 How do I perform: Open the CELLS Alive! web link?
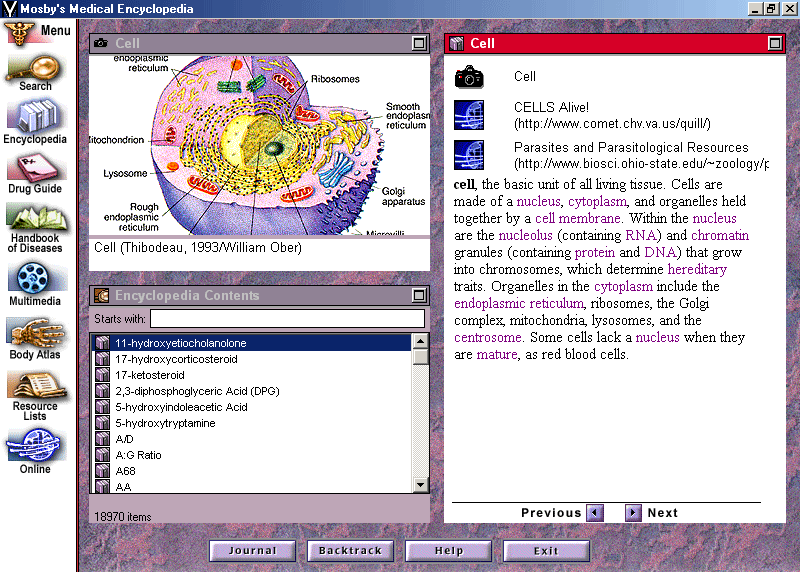click(x=612, y=115)
